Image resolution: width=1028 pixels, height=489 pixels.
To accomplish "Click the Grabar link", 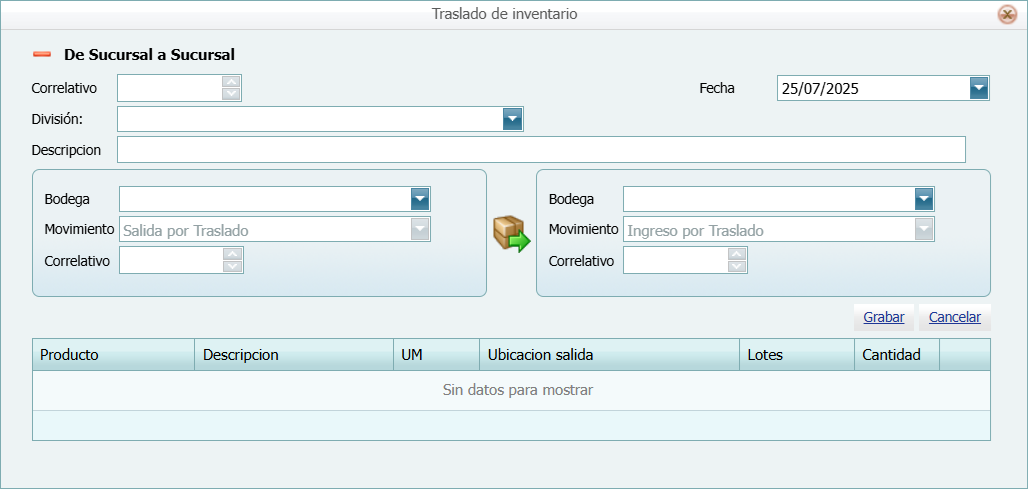I will (x=884, y=317).
